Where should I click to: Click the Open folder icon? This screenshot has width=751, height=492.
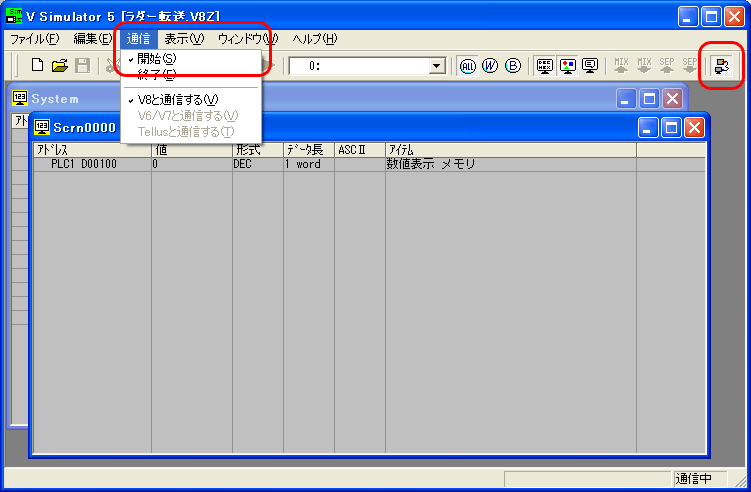click(60, 65)
